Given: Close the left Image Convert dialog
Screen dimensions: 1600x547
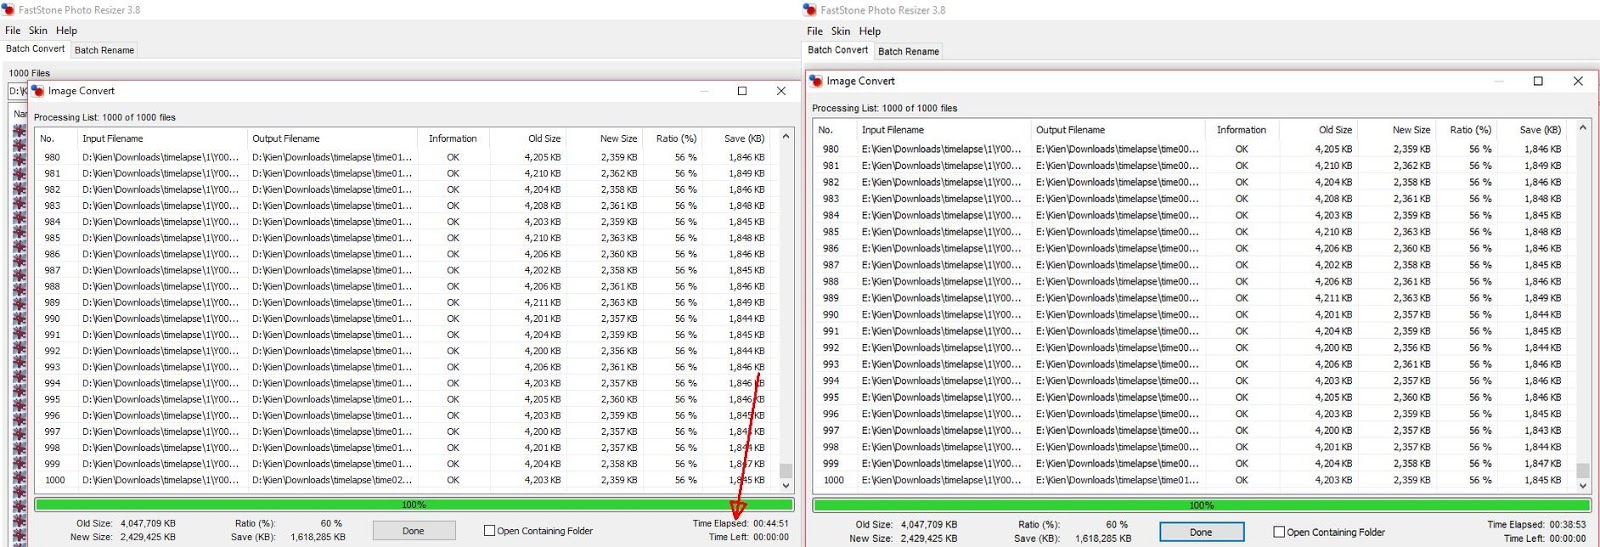Looking at the screenshot, I should click(x=781, y=91).
